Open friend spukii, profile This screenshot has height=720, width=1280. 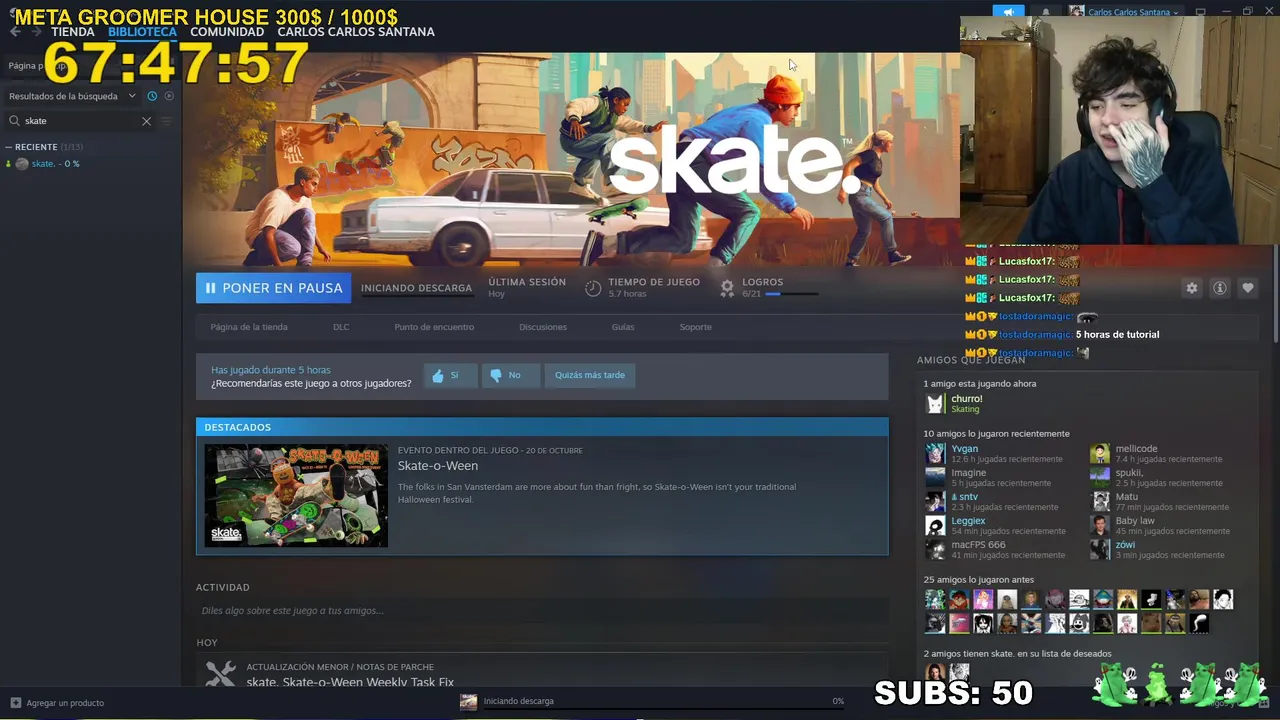click(x=1129, y=473)
